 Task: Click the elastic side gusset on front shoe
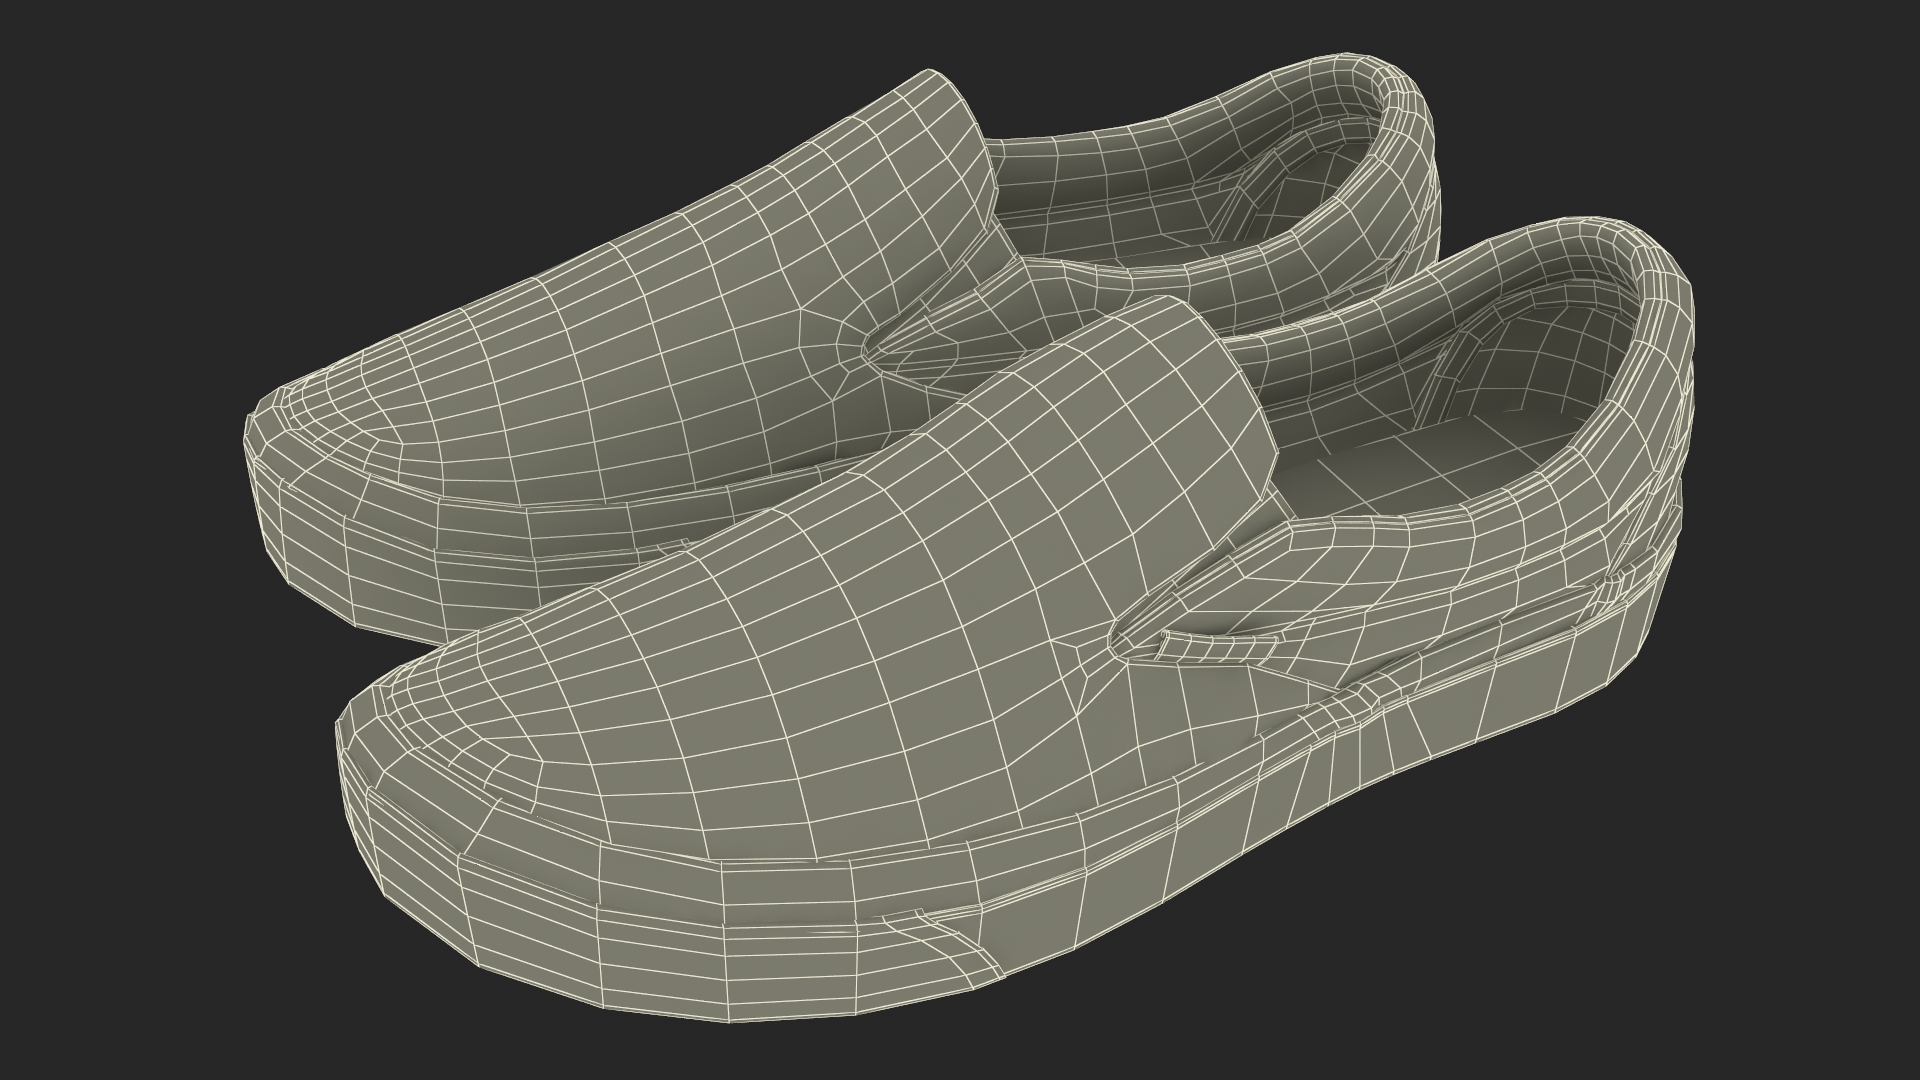click(1220, 648)
